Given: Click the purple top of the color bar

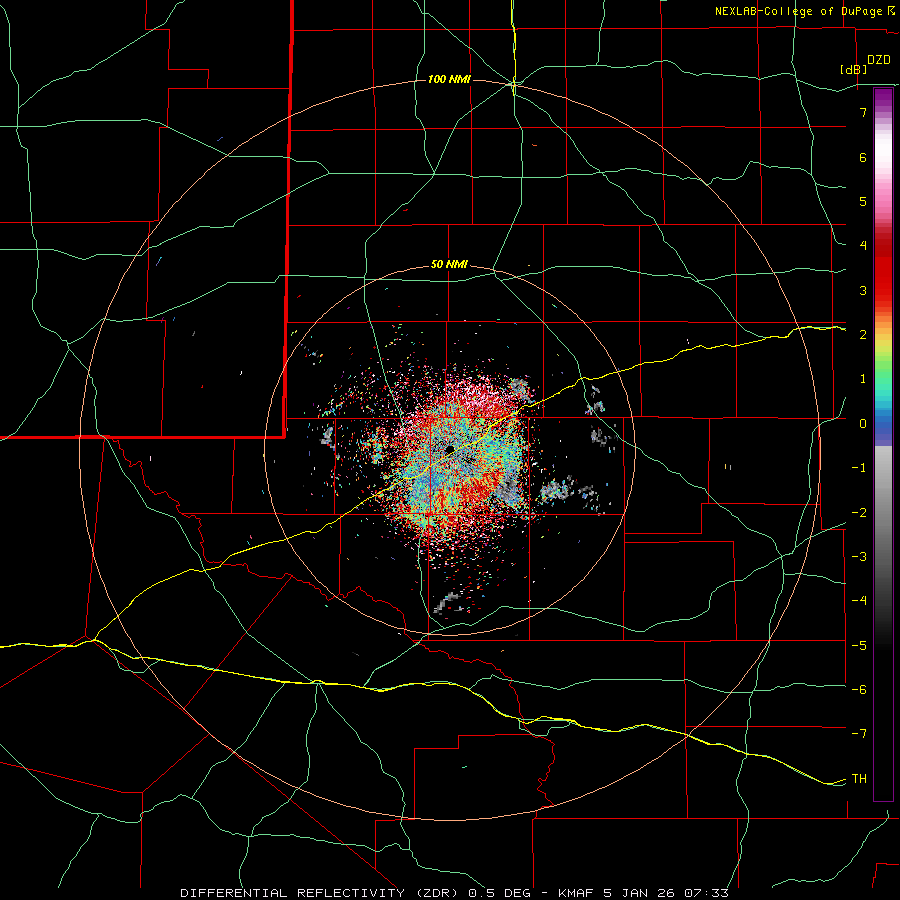Looking at the screenshot, I should click(x=883, y=96).
